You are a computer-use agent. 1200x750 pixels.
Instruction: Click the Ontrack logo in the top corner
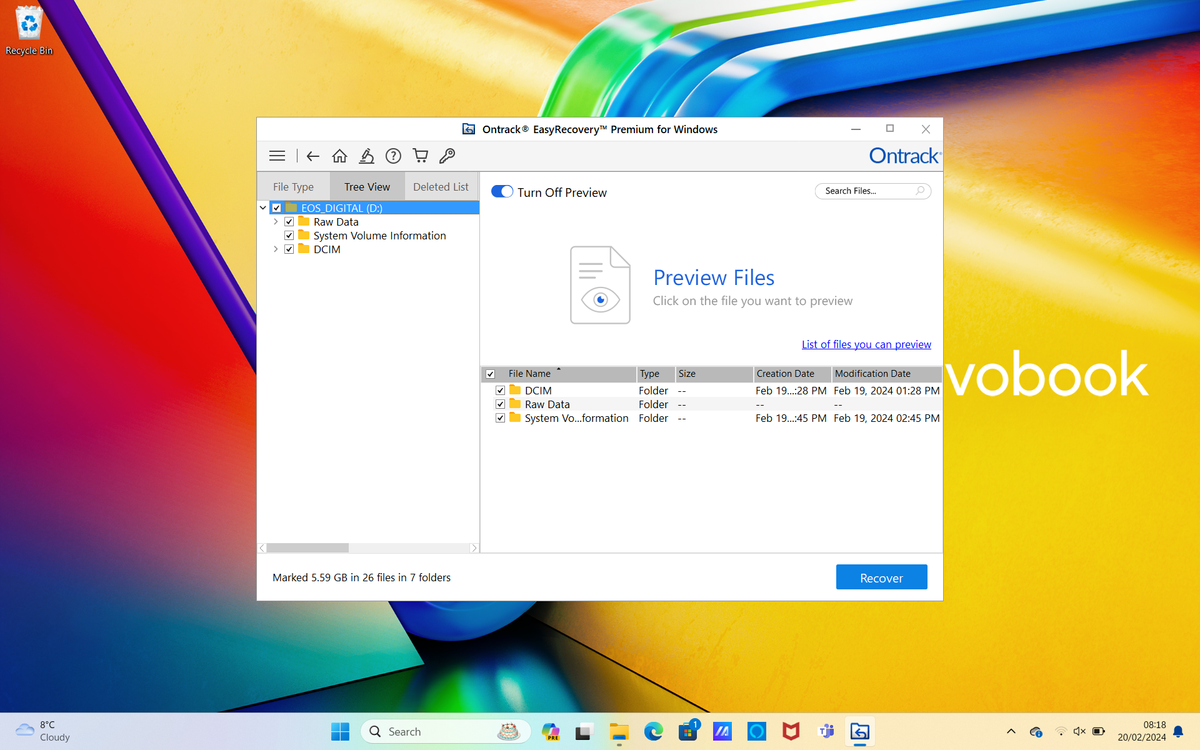point(903,156)
